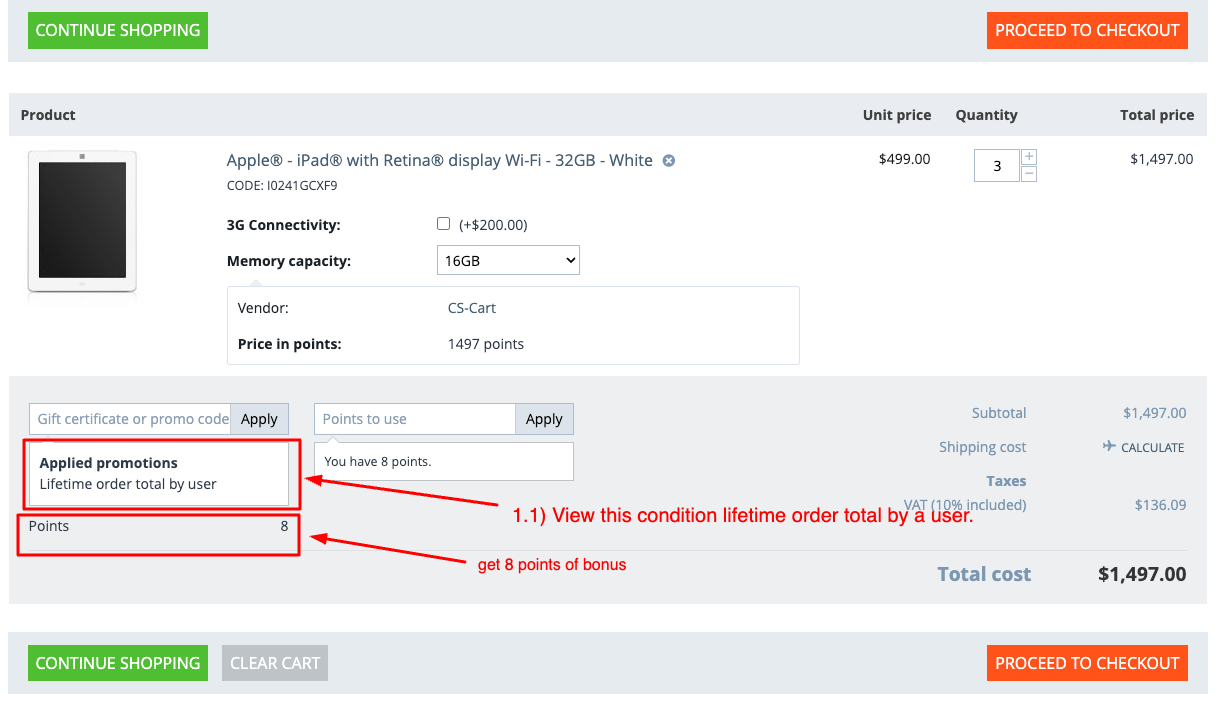The image size is (1225, 717).
Task: Open the Memory capacity dropdown
Action: click(508, 260)
